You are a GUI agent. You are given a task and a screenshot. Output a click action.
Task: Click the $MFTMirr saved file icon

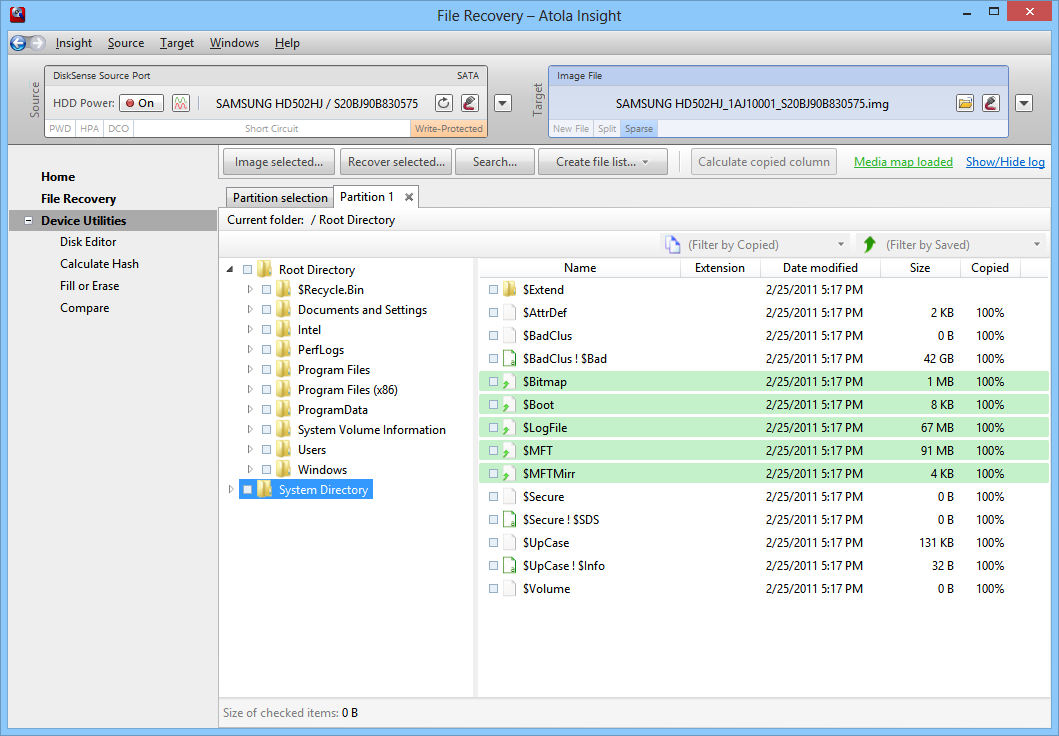(x=508, y=473)
